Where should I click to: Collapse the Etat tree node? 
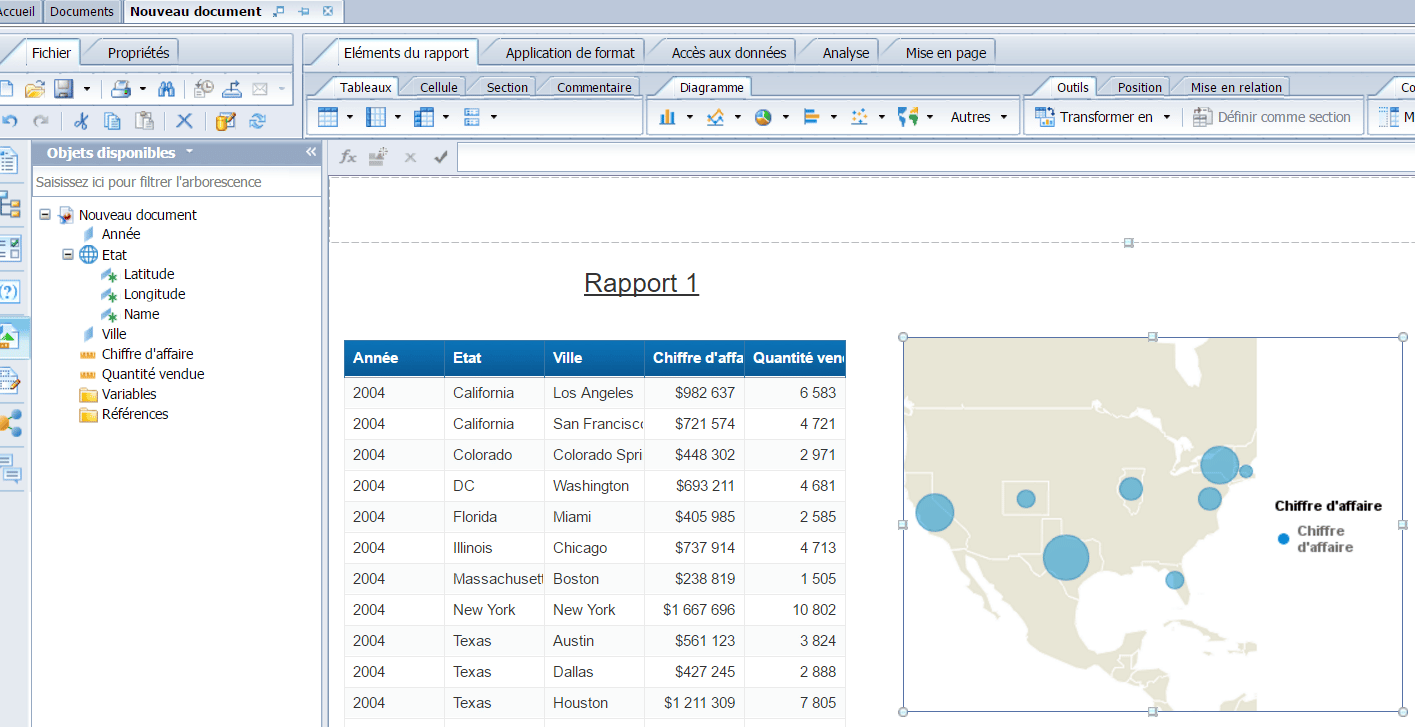coord(68,255)
